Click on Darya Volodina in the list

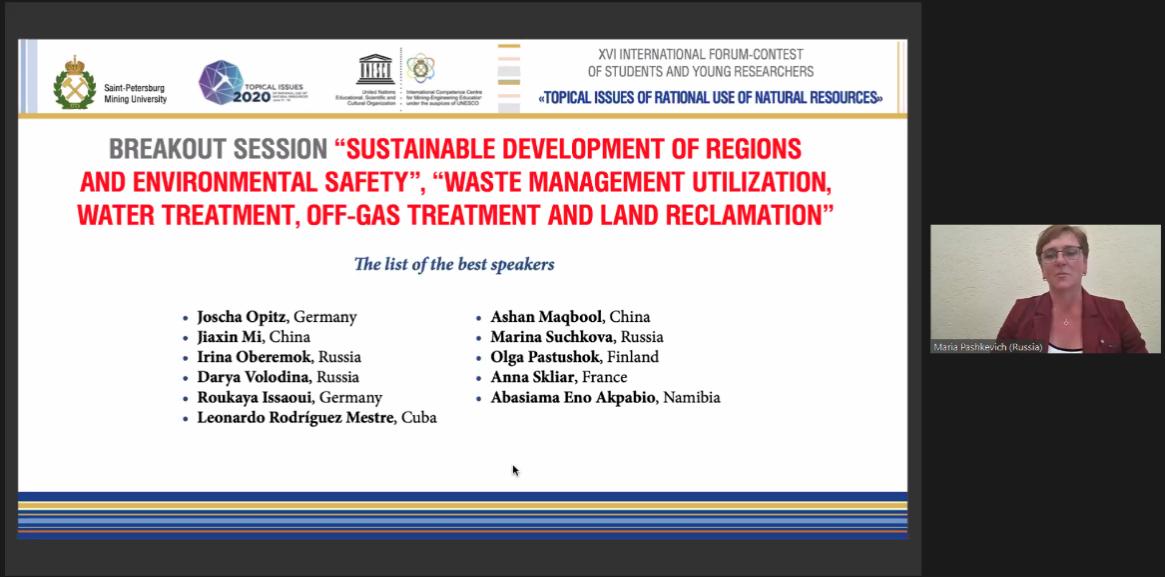tap(277, 377)
